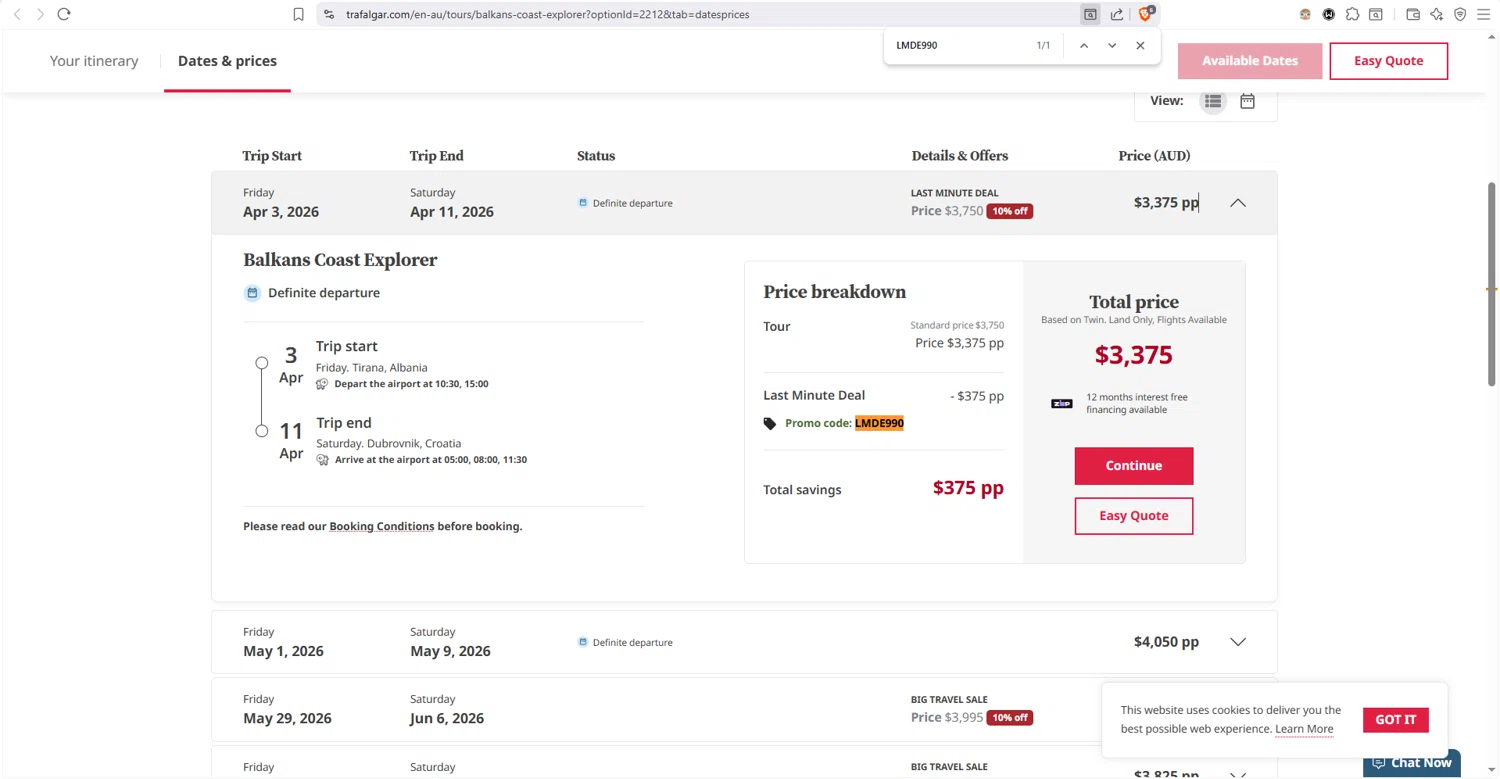The image size is (1500, 779).
Task: Click 10% off badge on May 29 row
Action: click(1009, 718)
